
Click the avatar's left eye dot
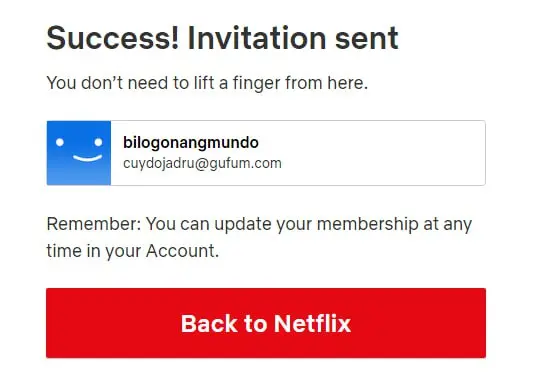pyautogui.click(x=60, y=142)
